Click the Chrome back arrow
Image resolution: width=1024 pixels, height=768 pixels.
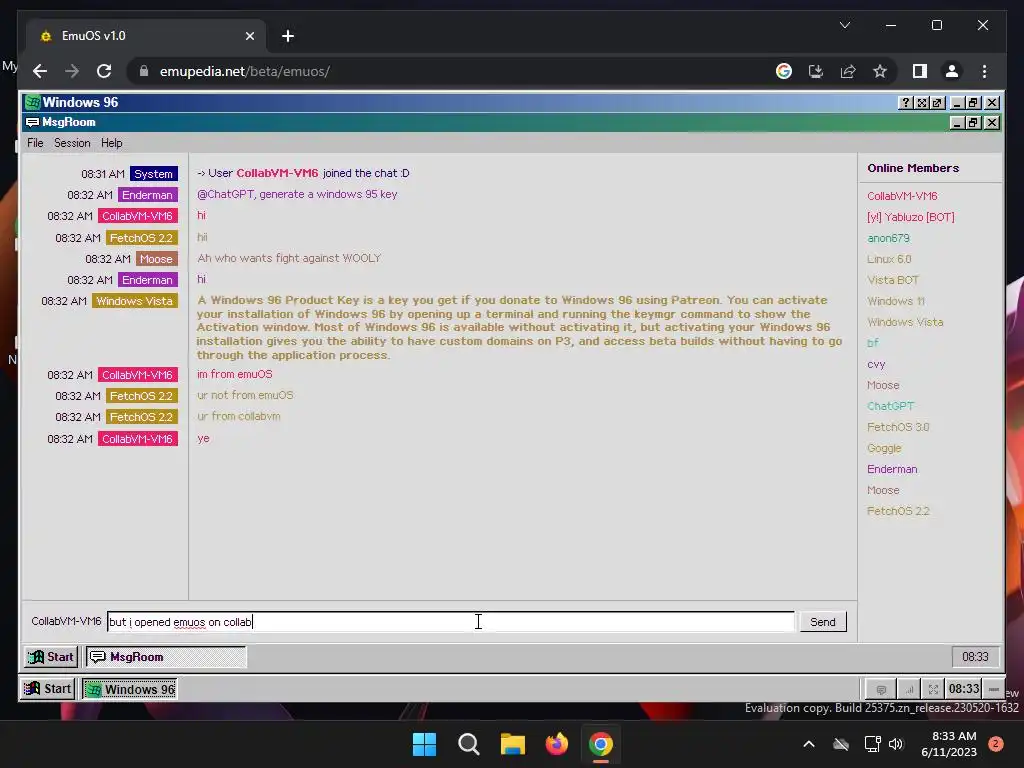pyautogui.click(x=40, y=71)
